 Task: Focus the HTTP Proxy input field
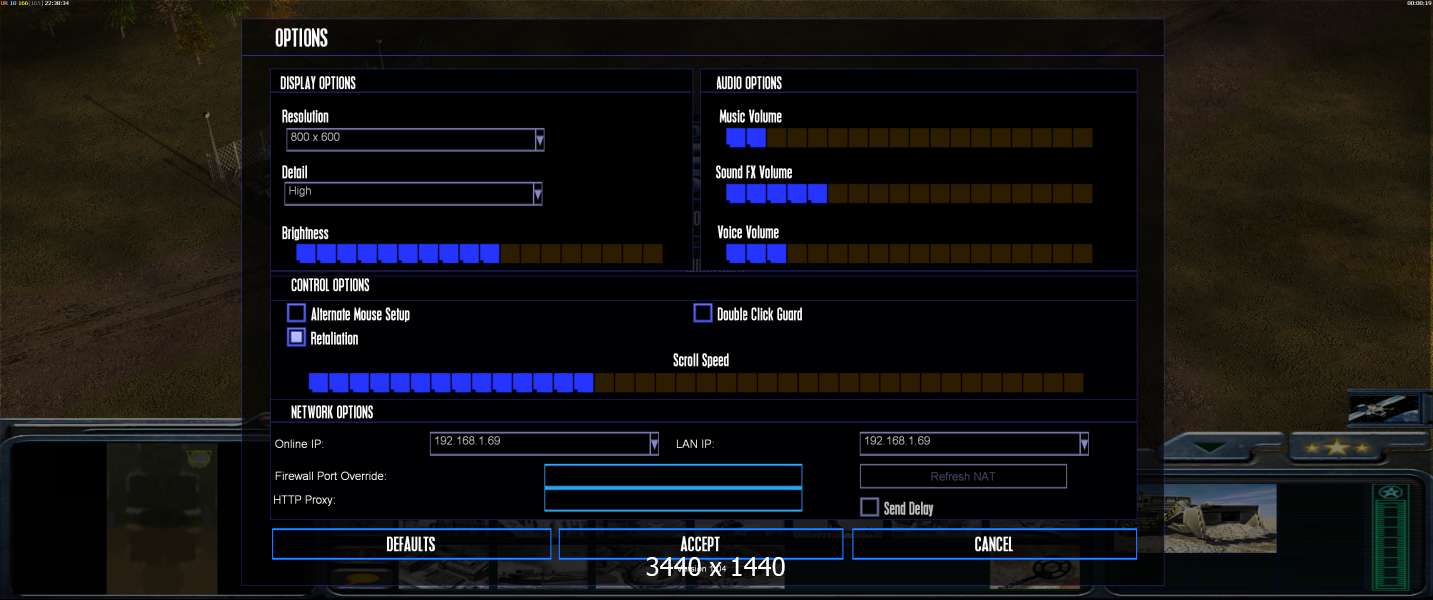point(673,500)
